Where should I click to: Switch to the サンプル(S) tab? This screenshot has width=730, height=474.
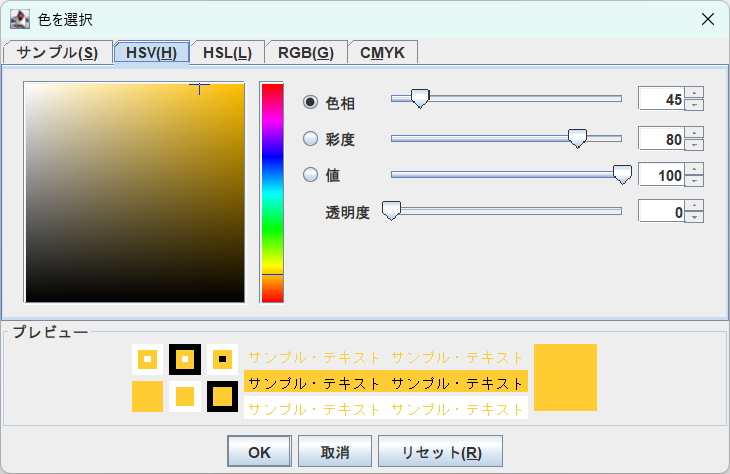pos(57,52)
